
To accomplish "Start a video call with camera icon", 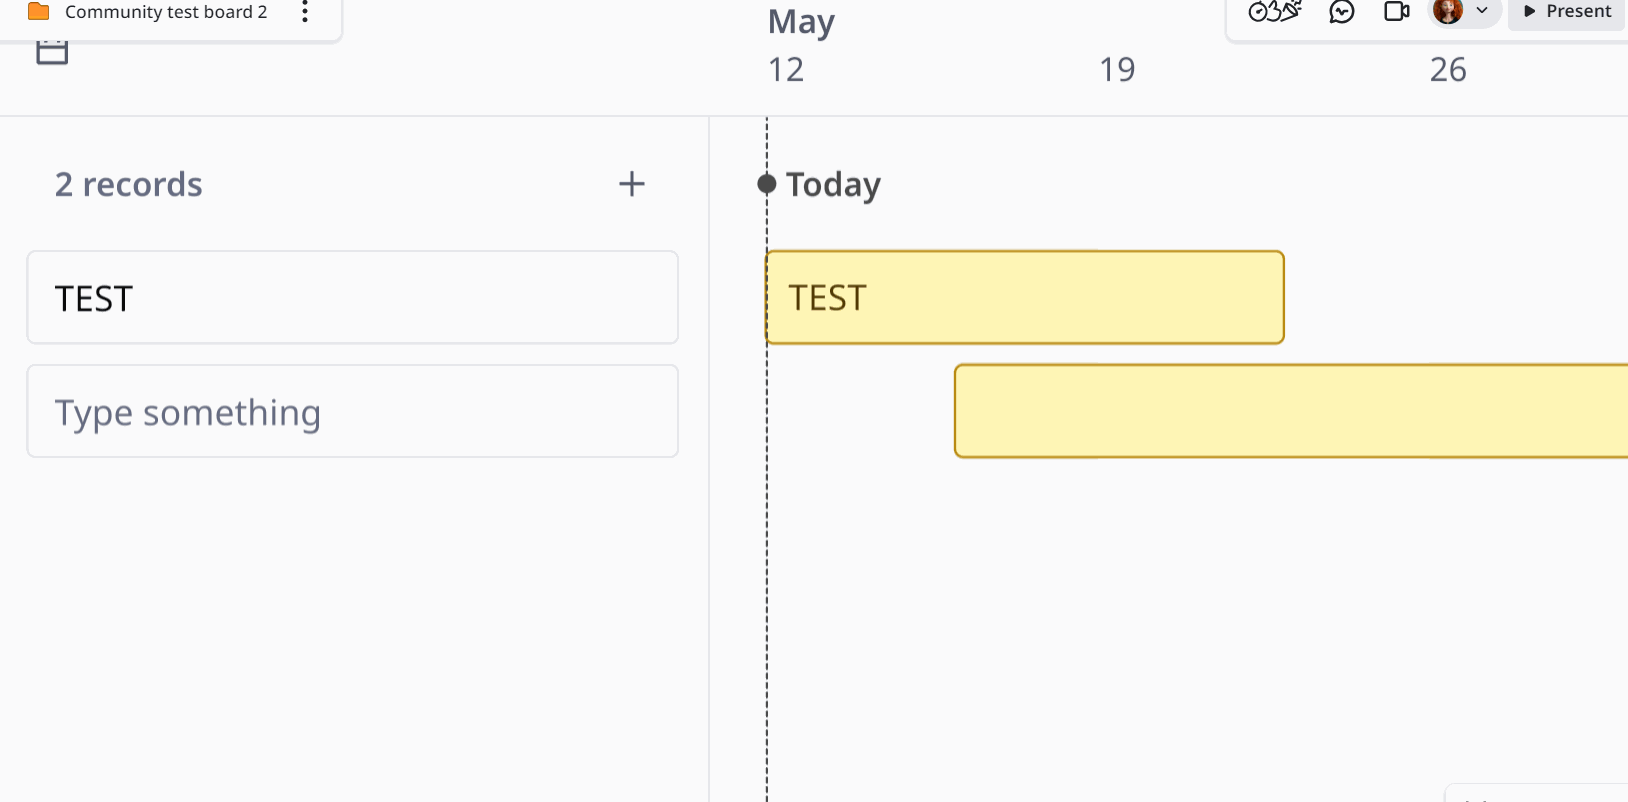I will (1397, 11).
